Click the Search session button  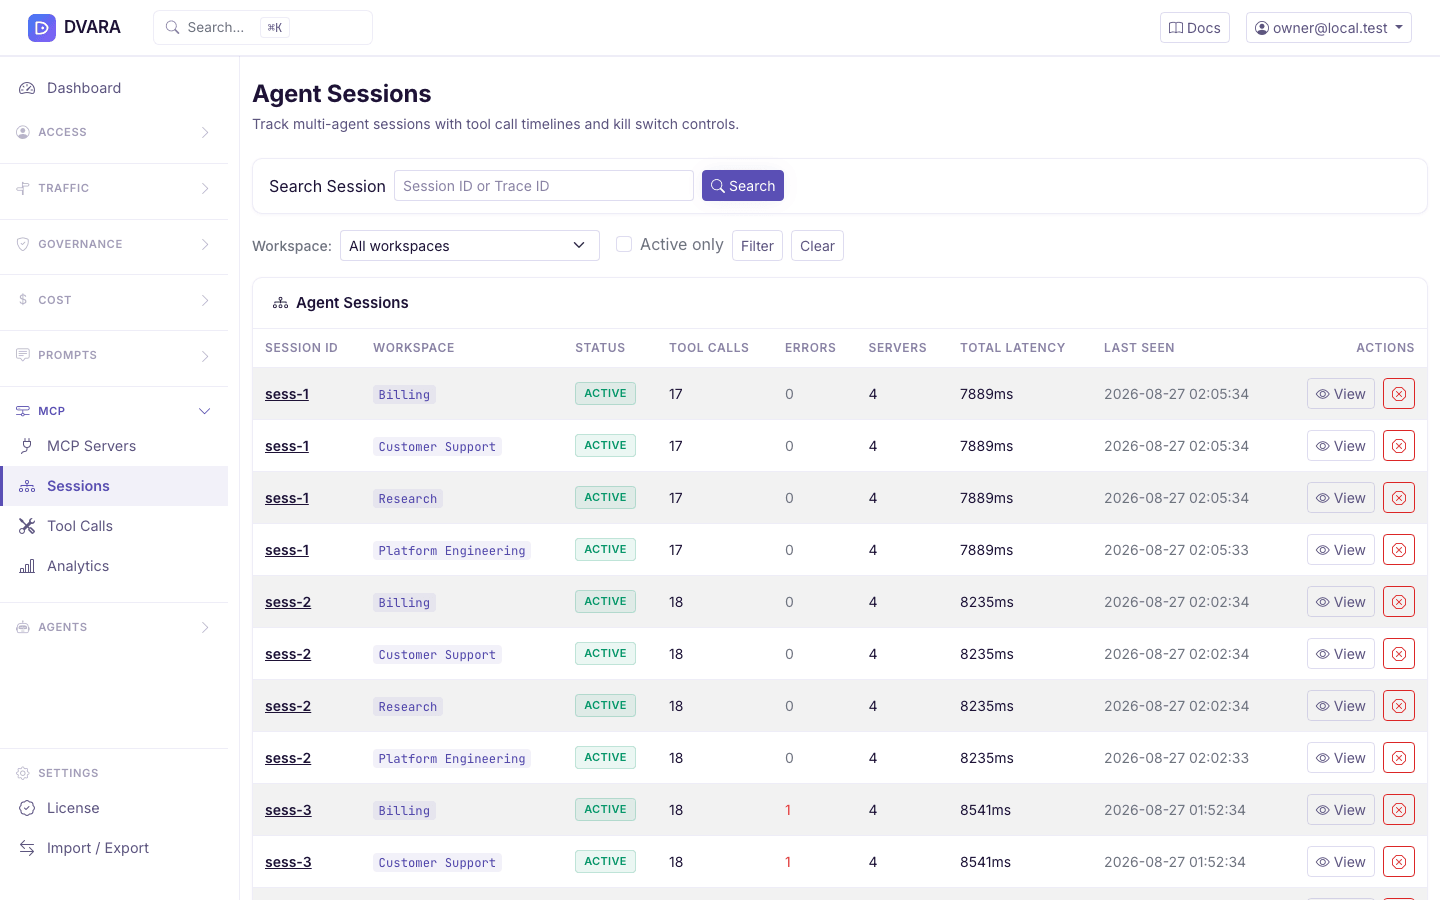click(x=743, y=186)
